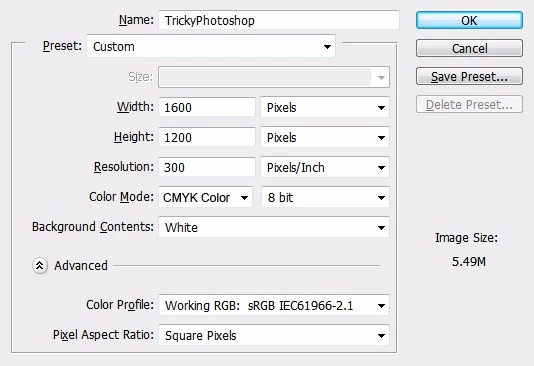Click the Width field showing 1600
Viewport: 534px width, 366px height.
207,108
